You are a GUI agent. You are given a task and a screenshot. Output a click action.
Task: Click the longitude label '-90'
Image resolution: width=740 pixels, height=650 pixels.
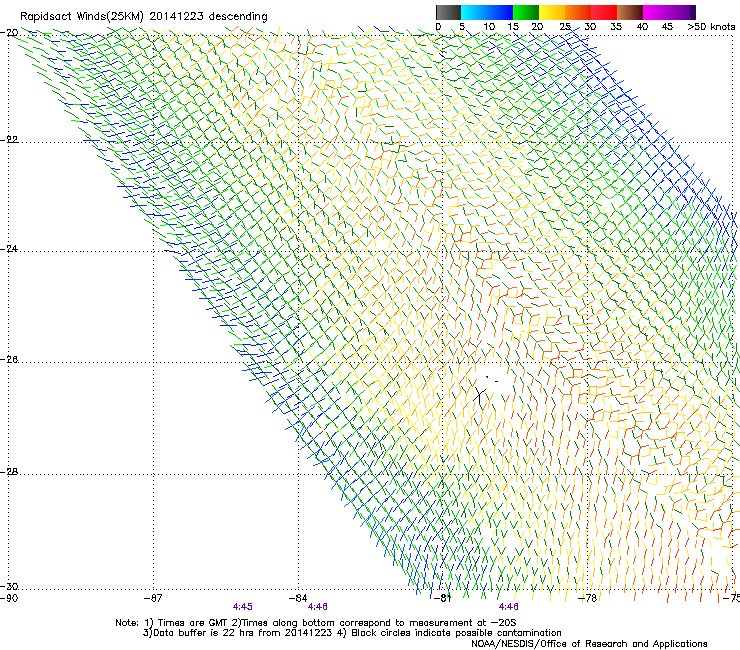pyautogui.click(x=9, y=598)
